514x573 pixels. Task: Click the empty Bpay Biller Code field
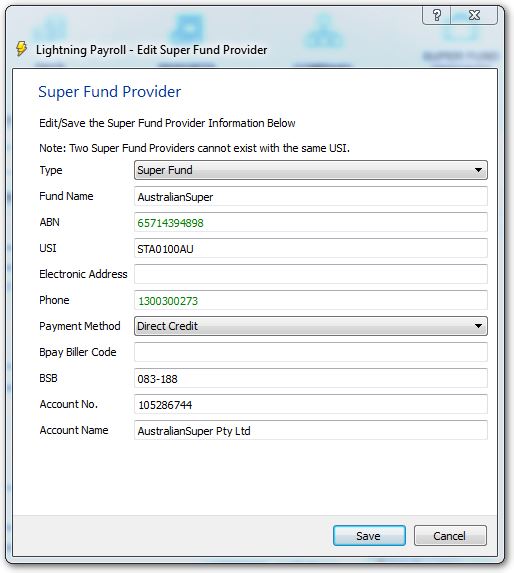[311, 352]
